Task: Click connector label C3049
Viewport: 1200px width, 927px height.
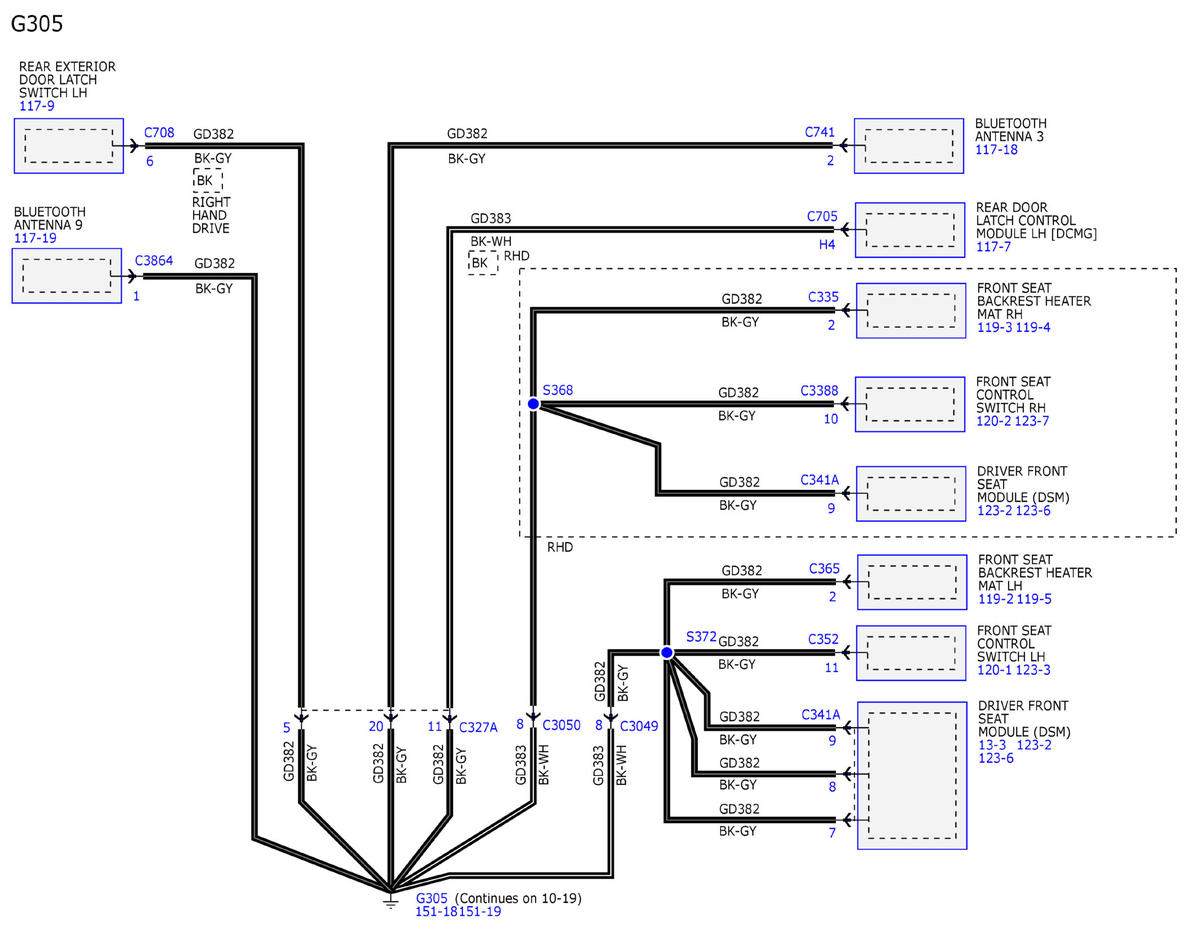Action: pyautogui.click(x=639, y=726)
